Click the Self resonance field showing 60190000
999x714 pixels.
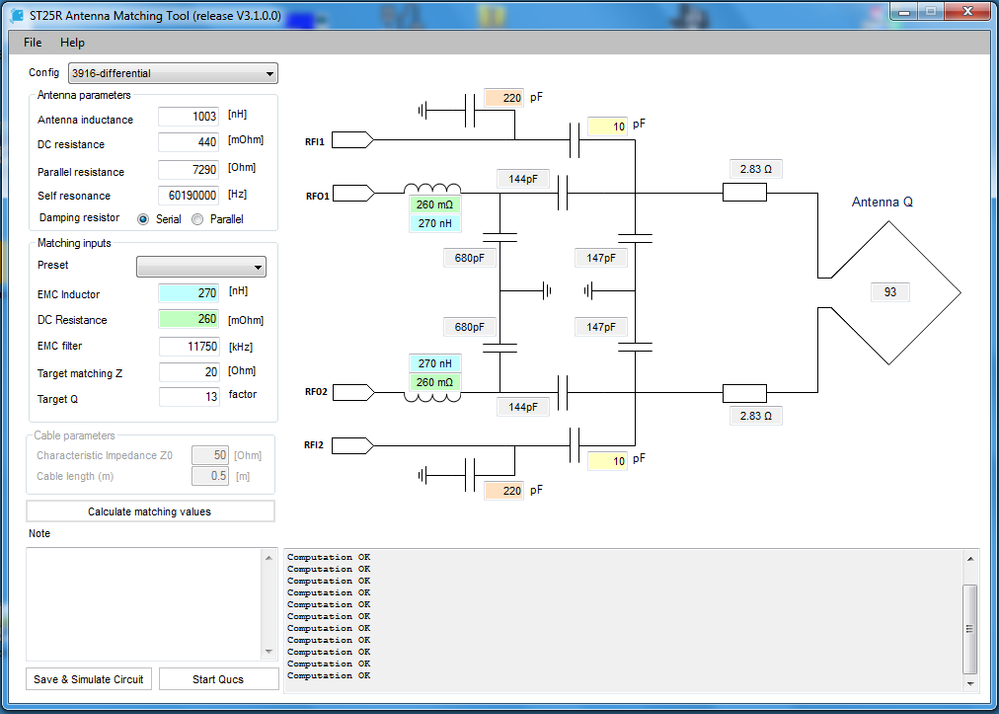point(189,196)
